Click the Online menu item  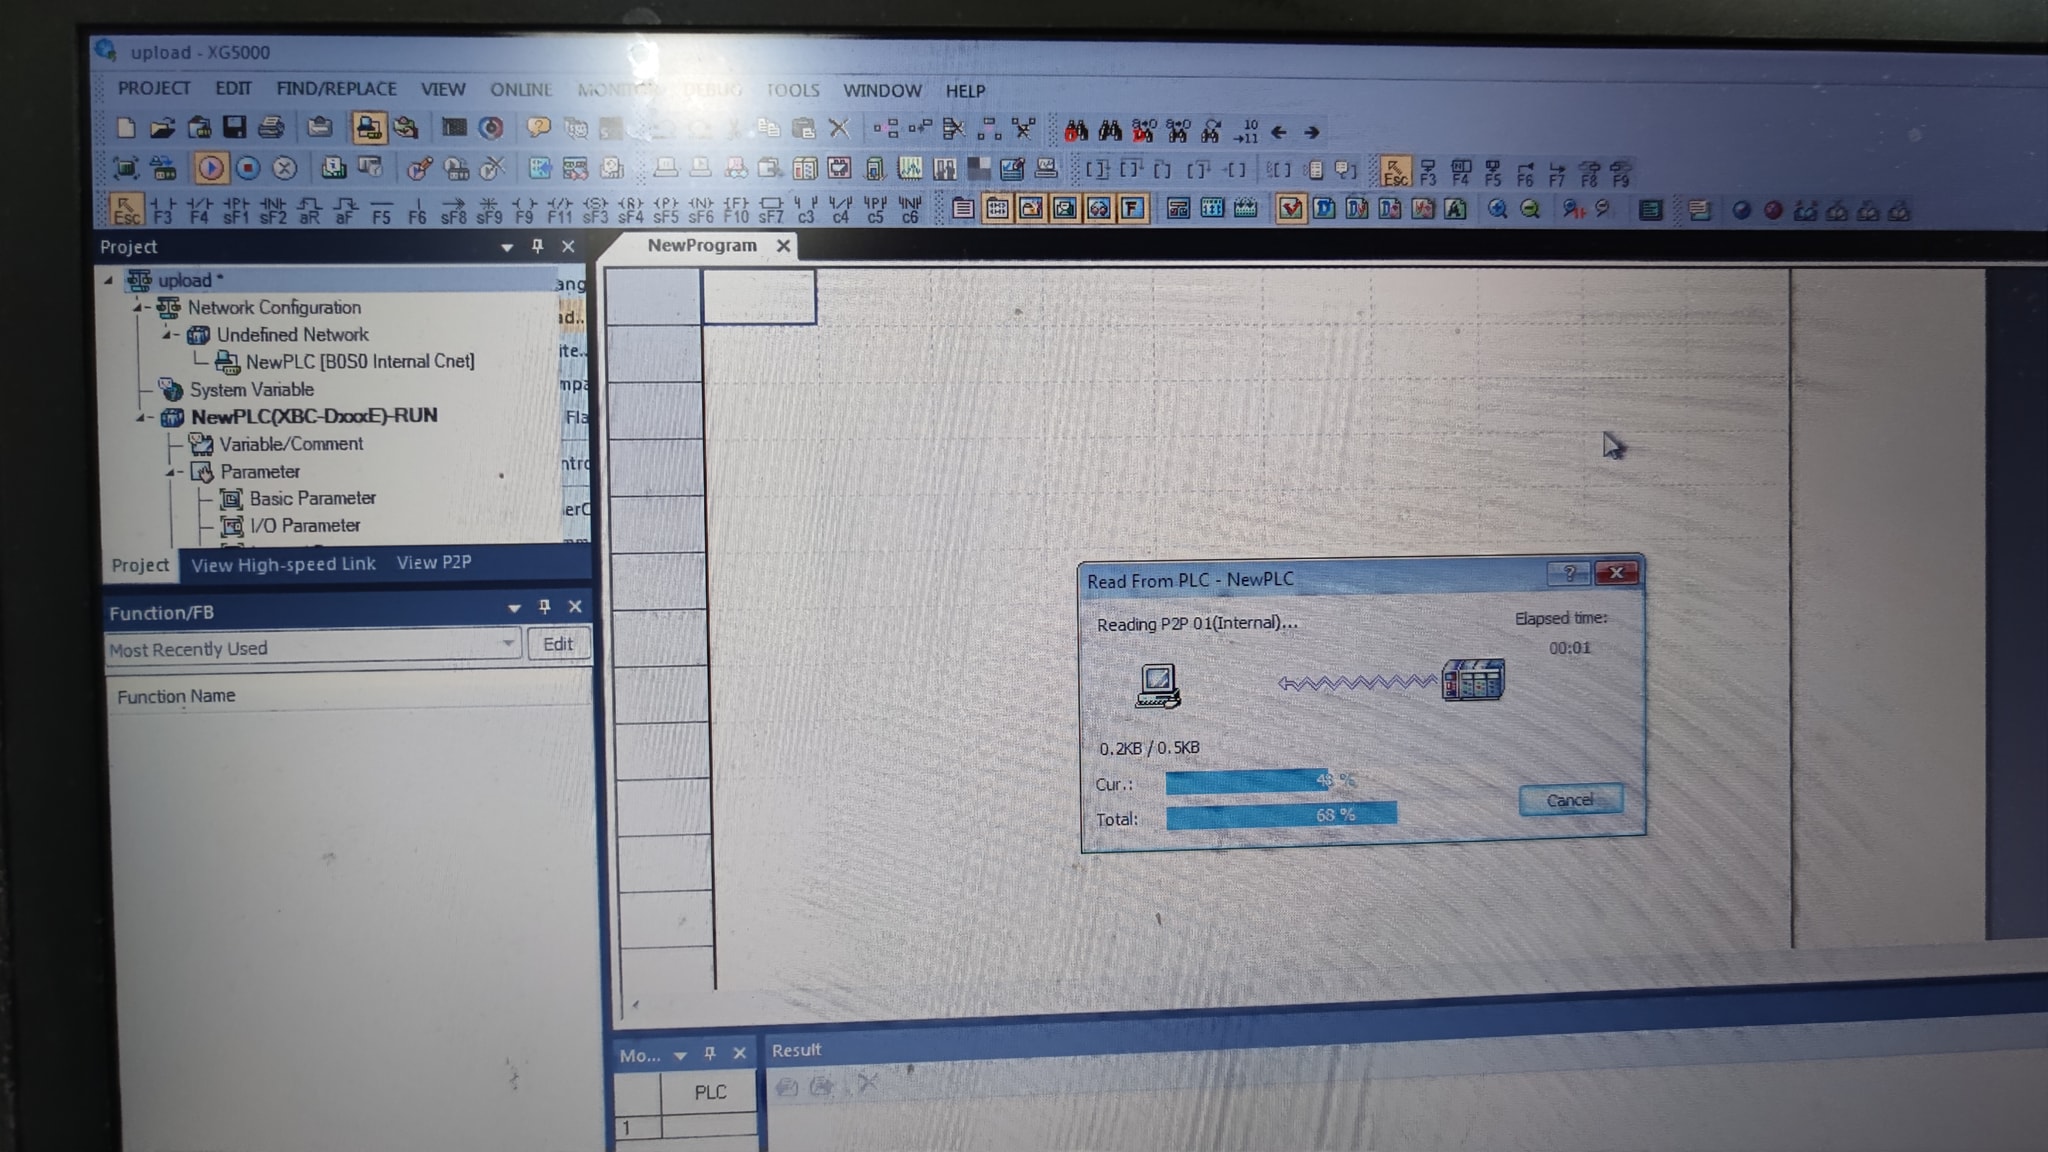point(519,89)
